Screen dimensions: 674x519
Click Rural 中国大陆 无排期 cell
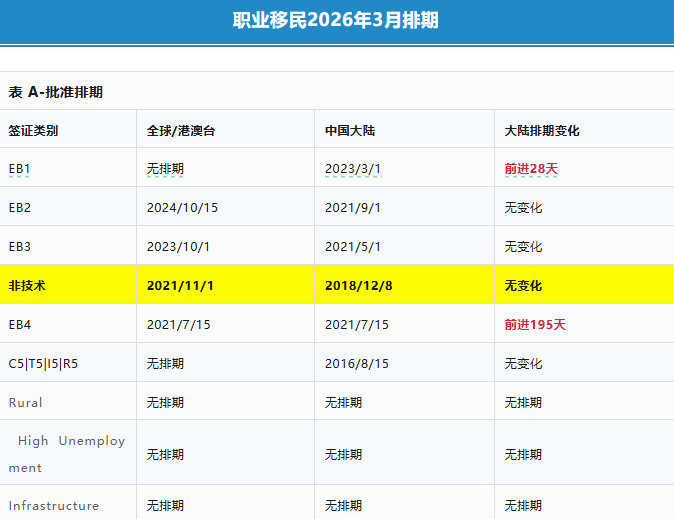(x=343, y=402)
